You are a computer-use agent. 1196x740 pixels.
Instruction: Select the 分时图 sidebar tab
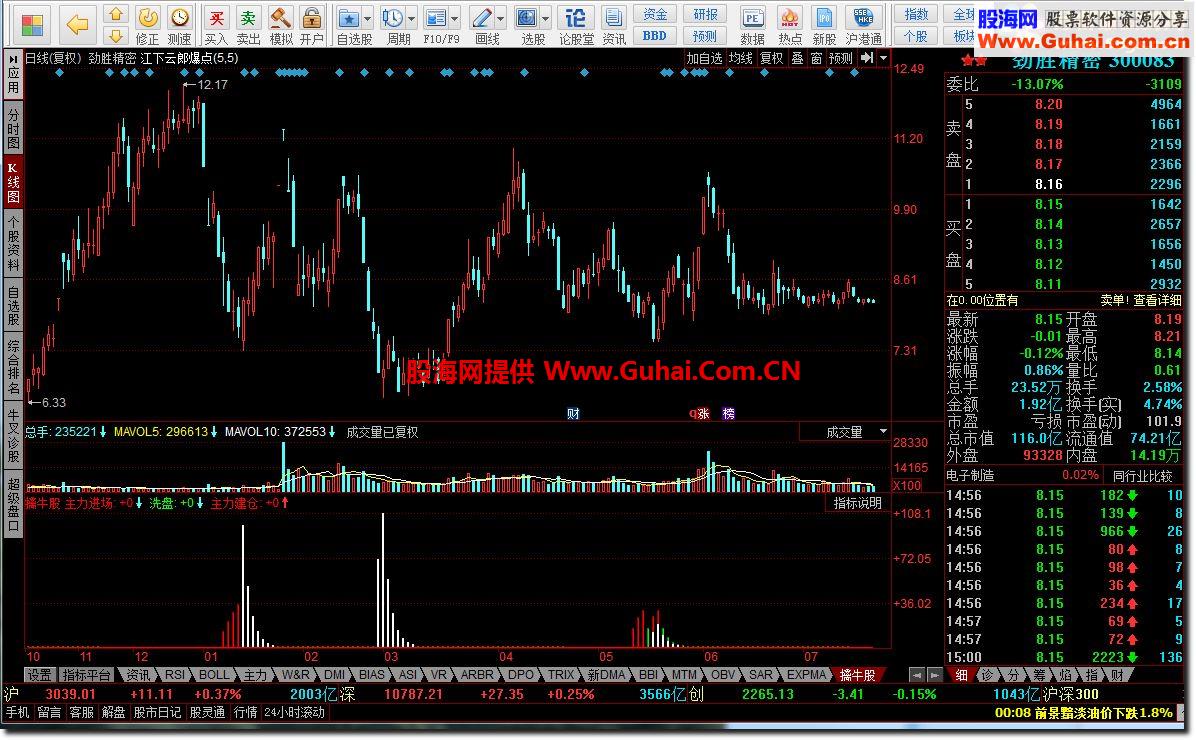13,127
